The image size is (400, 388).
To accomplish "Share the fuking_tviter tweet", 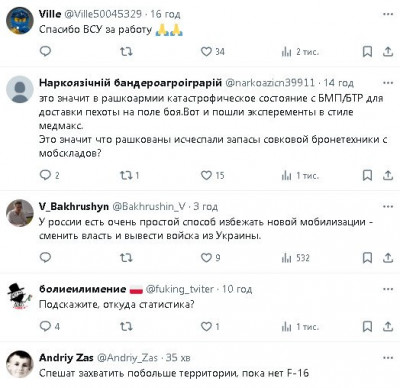I will click(x=388, y=326).
